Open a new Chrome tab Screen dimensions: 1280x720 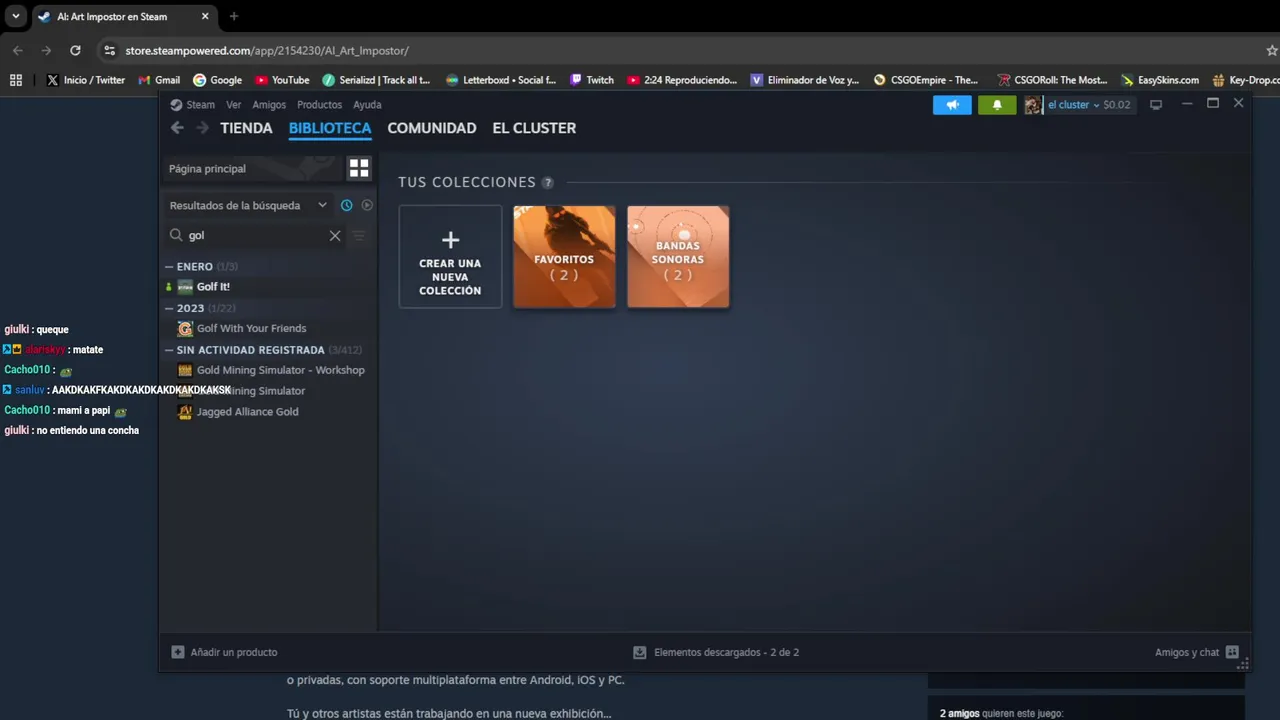[x=234, y=17]
